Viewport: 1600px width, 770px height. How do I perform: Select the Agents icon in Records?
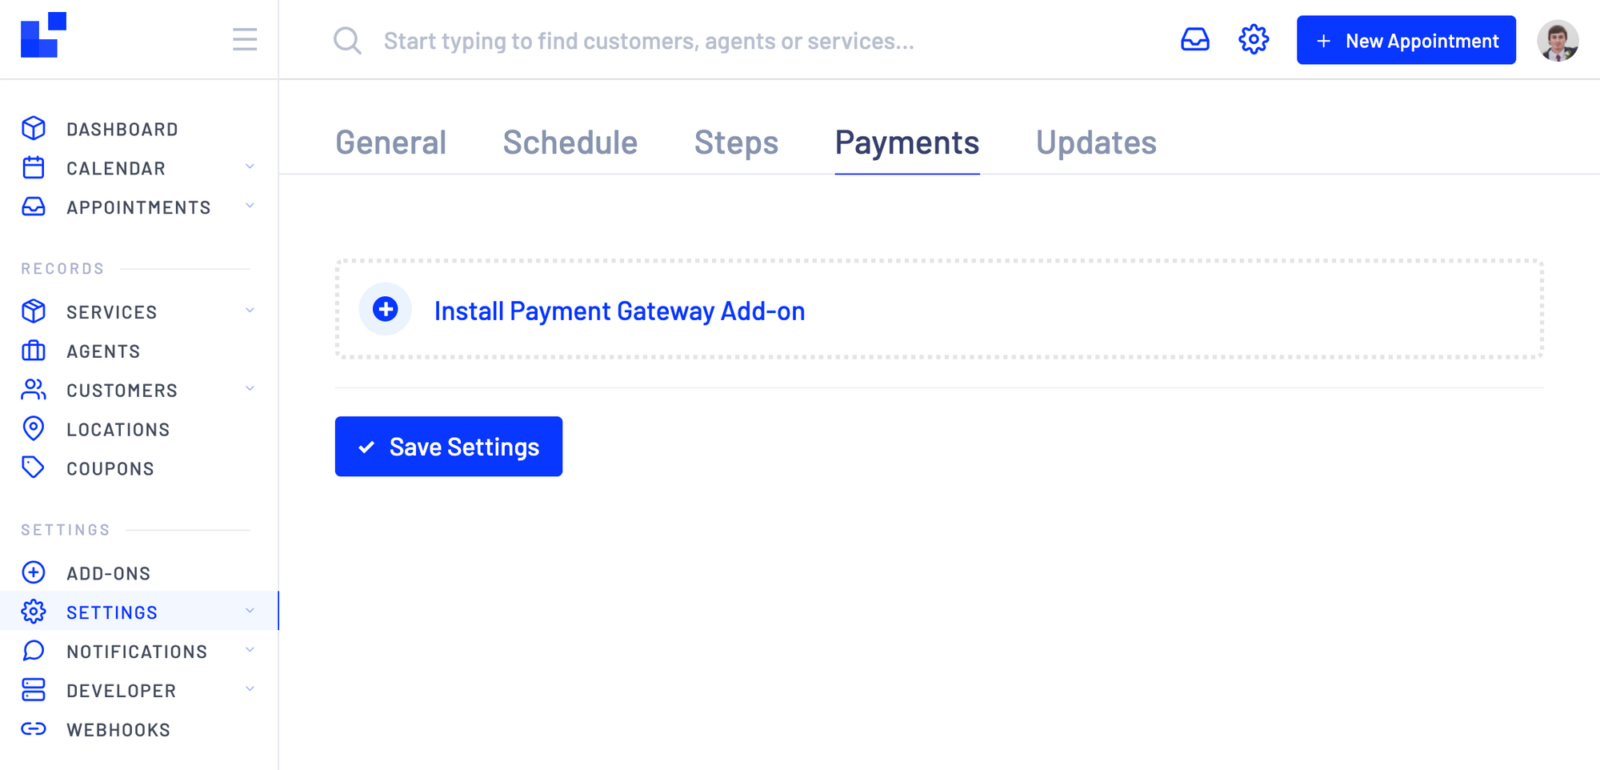33,350
